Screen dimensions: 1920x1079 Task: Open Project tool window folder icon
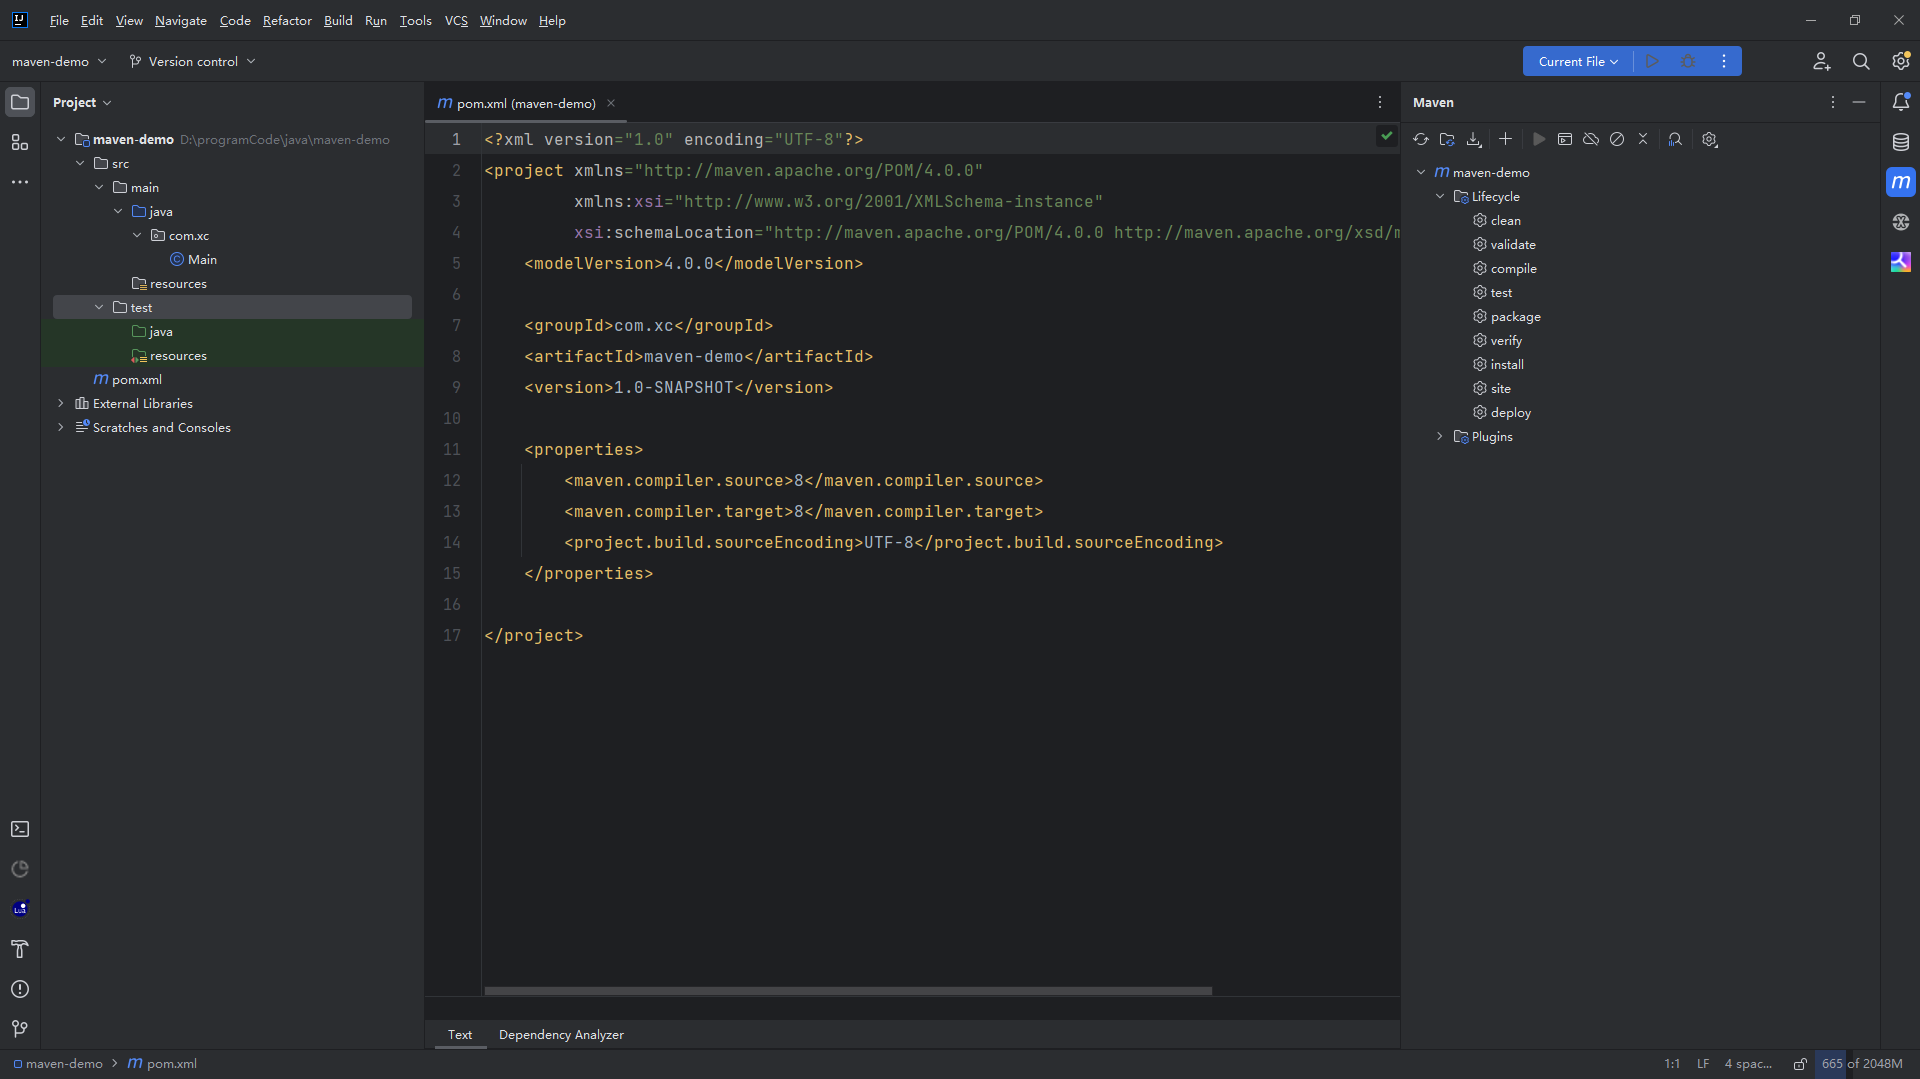20,102
